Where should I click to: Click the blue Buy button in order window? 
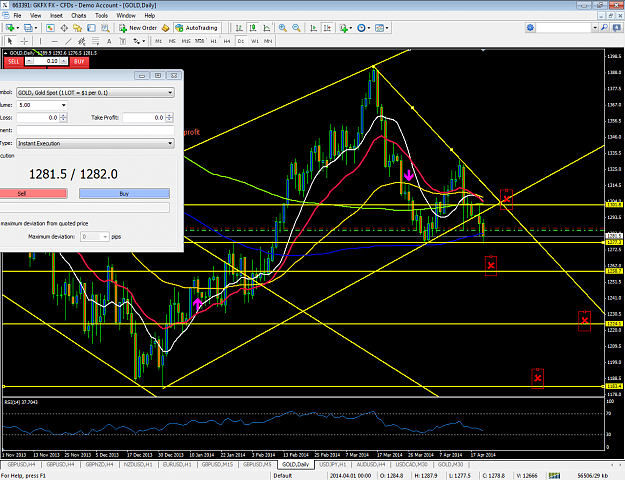(124, 194)
